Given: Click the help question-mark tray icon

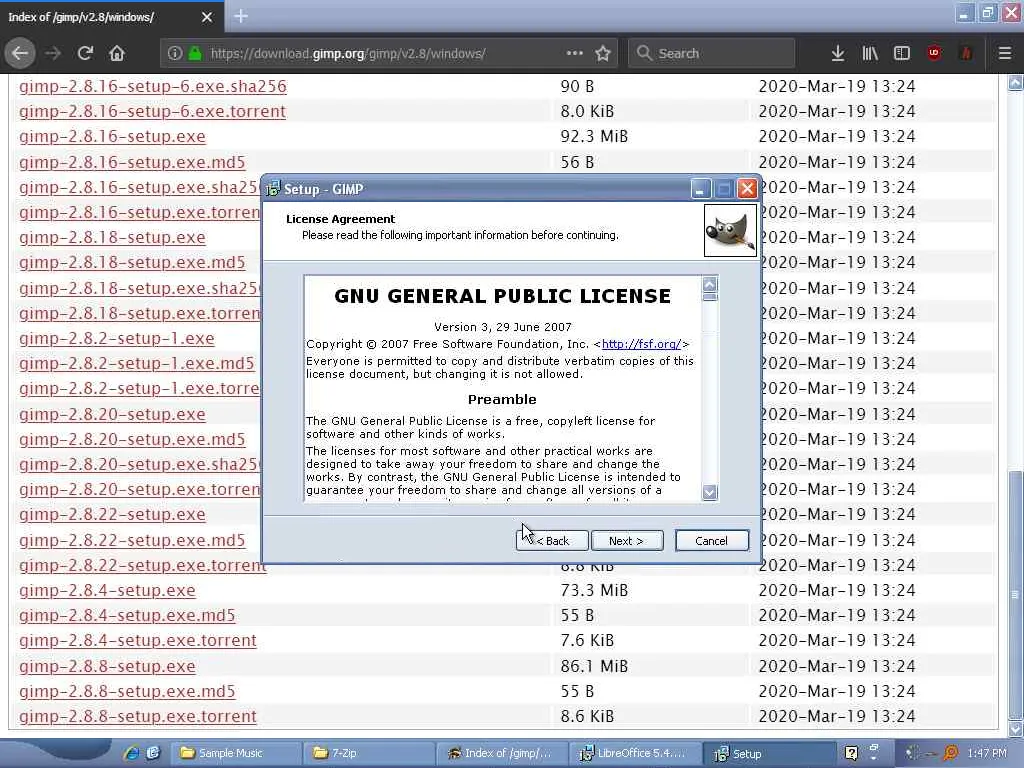Looking at the screenshot, I should pos(851,753).
